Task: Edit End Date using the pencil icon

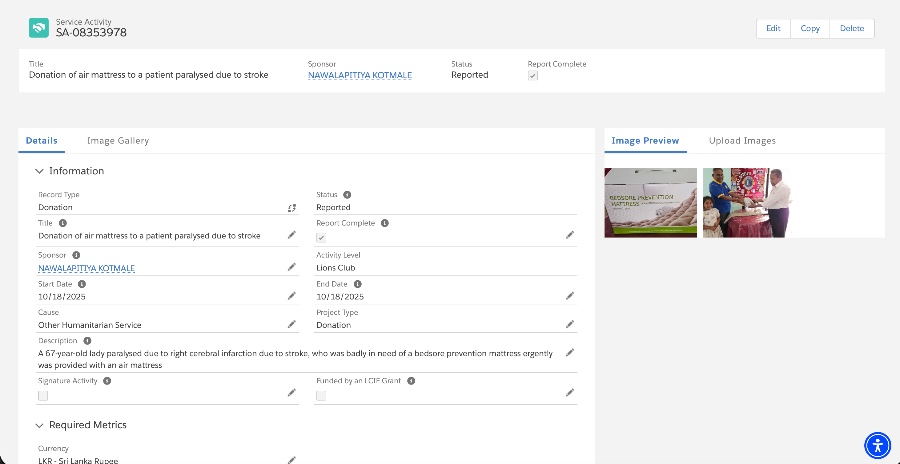Action: 570,296
